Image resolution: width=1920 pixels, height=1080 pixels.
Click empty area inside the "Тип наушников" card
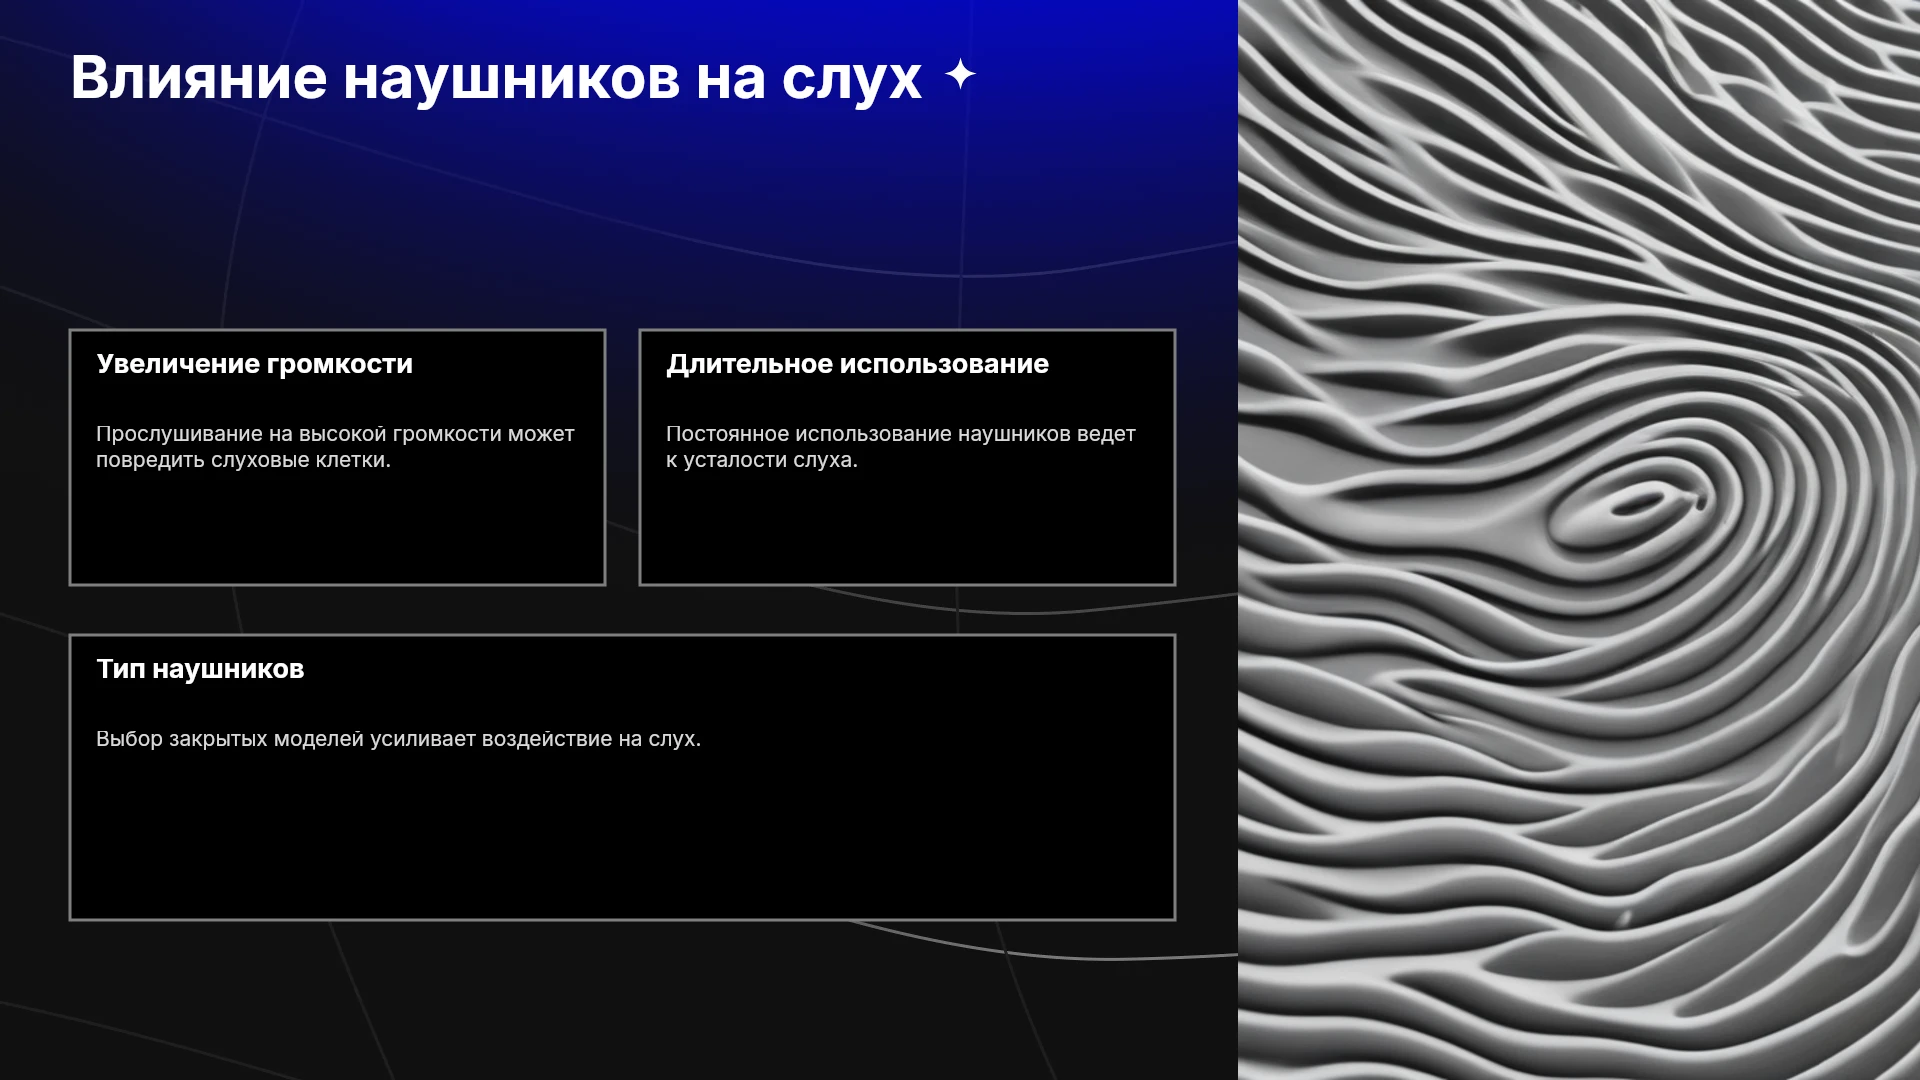[622, 840]
